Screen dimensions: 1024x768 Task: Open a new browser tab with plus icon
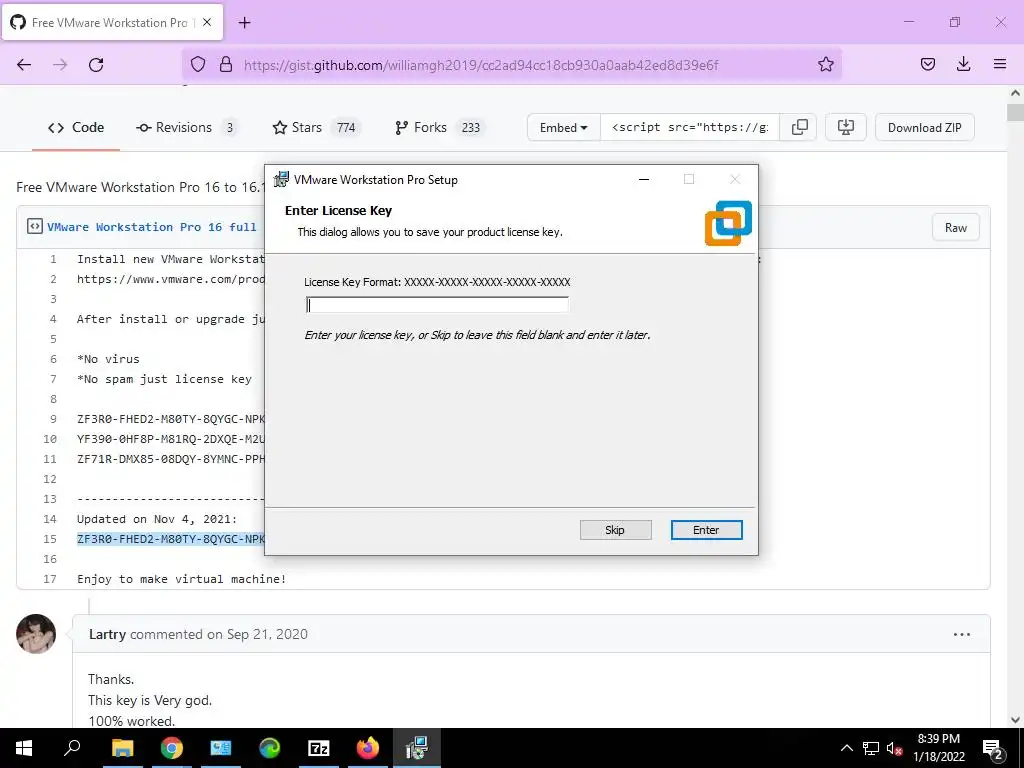click(x=244, y=23)
